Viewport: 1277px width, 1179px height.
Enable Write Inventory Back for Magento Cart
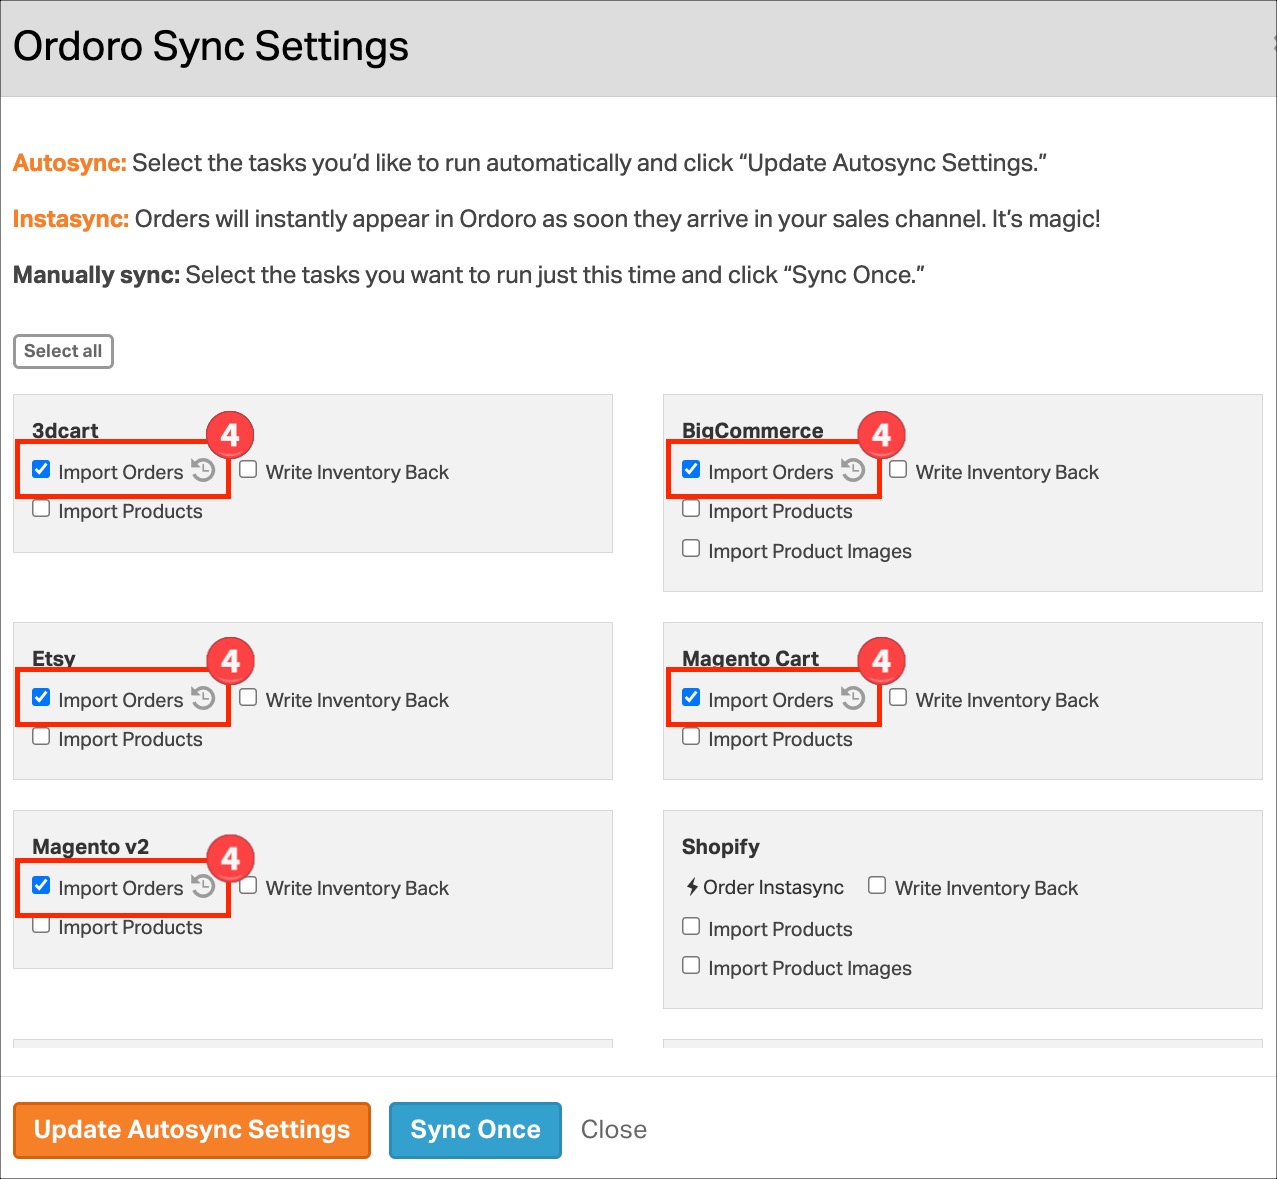[898, 697]
